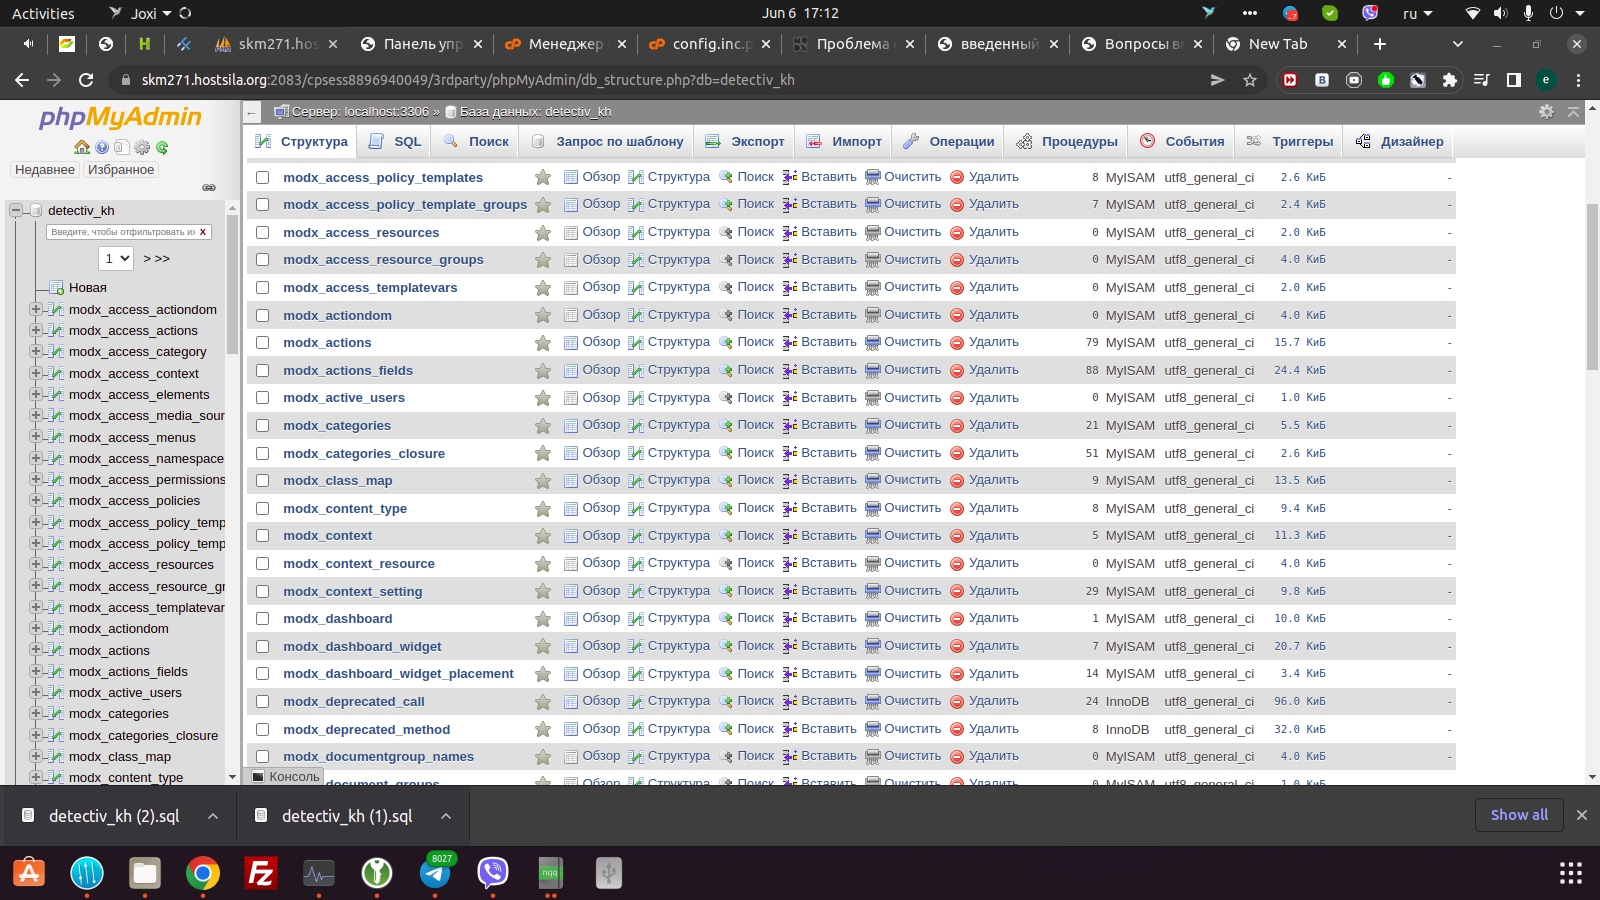
Task: Check the modx_access_resources checkbox
Action: click(262, 233)
